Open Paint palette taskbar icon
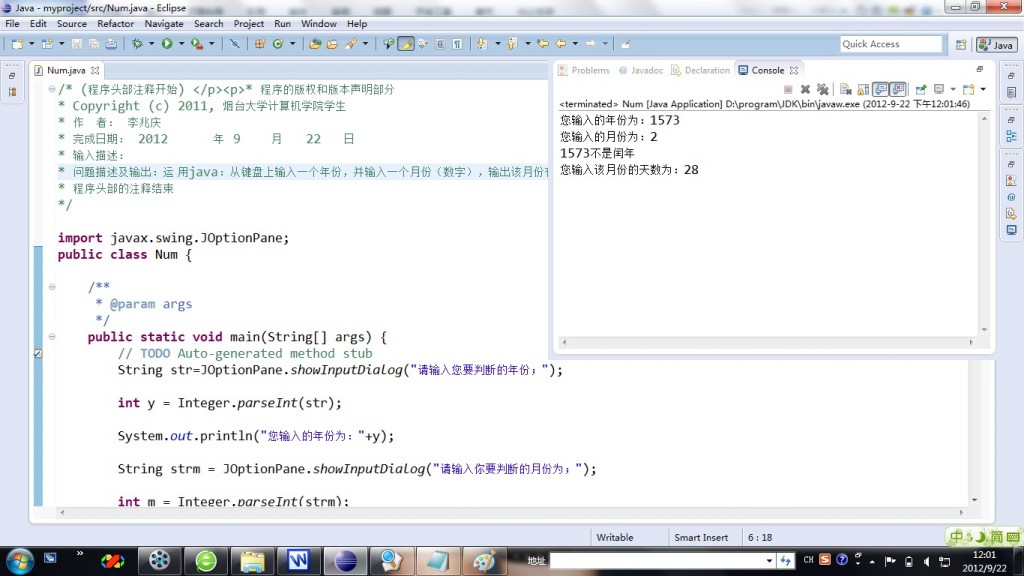The height and width of the screenshot is (576, 1024). pyautogui.click(x=484, y=560)
